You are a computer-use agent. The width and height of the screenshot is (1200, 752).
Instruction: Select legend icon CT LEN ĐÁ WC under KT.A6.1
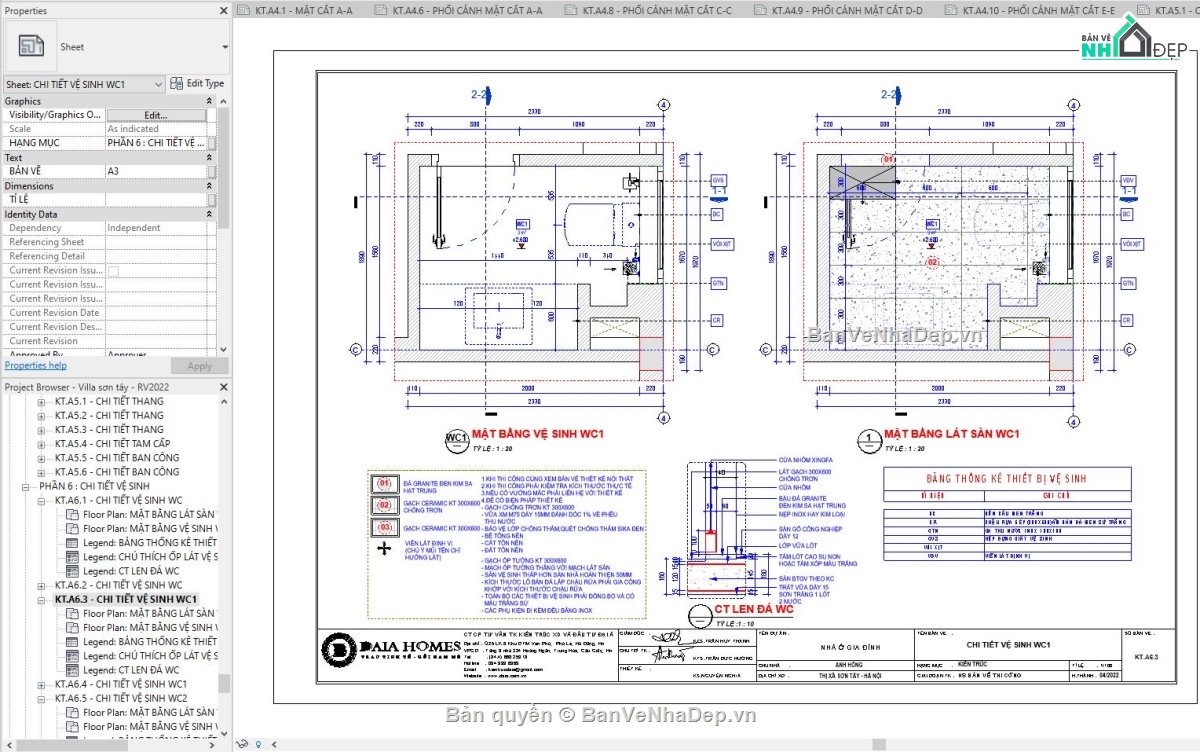pos(73,571)
